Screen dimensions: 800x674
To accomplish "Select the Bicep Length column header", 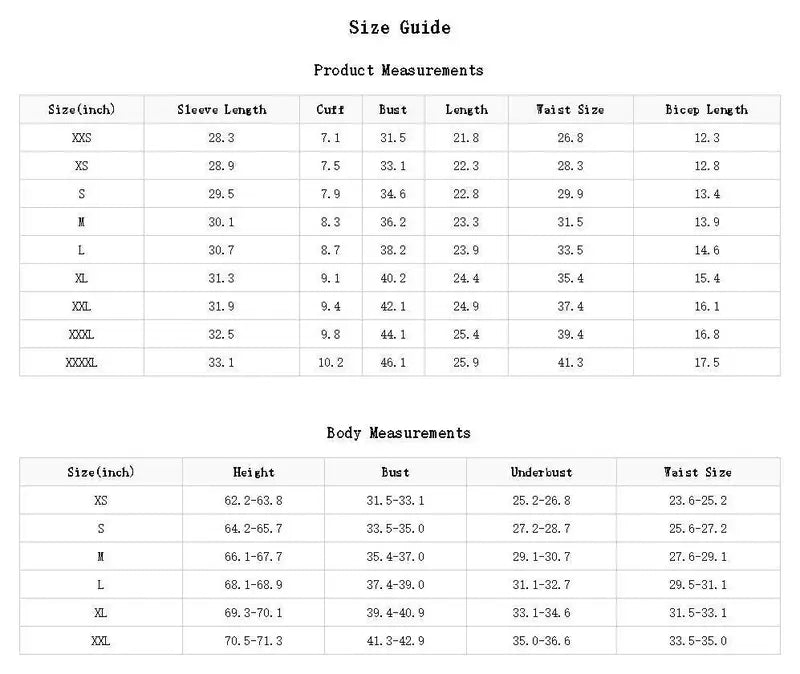I will click(707, 110).
